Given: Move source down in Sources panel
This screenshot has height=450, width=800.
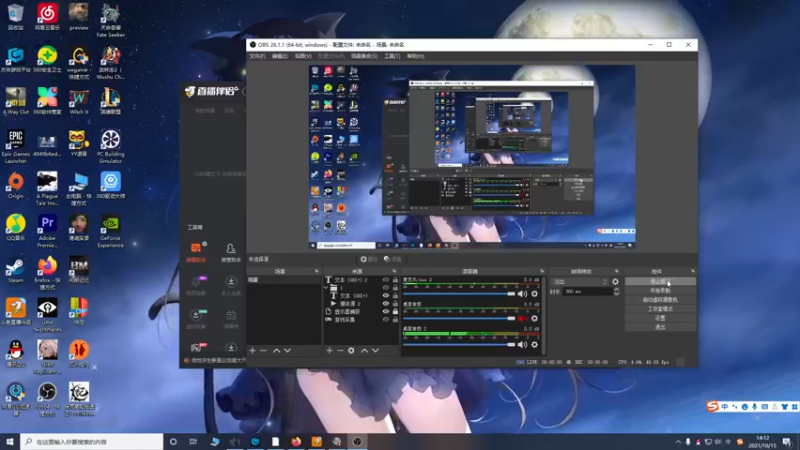Looking at the screenshot, I should click(376, 351).
